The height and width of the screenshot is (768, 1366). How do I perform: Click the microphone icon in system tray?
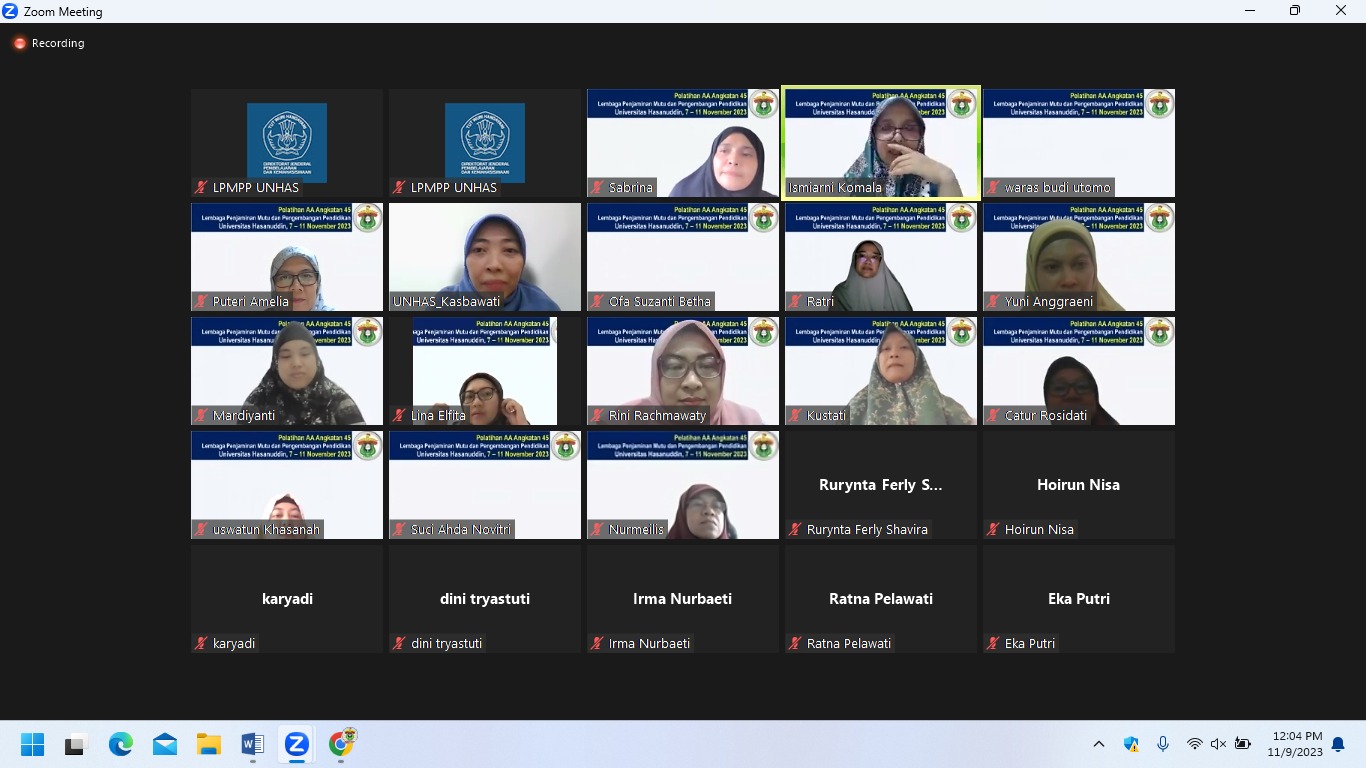coord(1162,744)
